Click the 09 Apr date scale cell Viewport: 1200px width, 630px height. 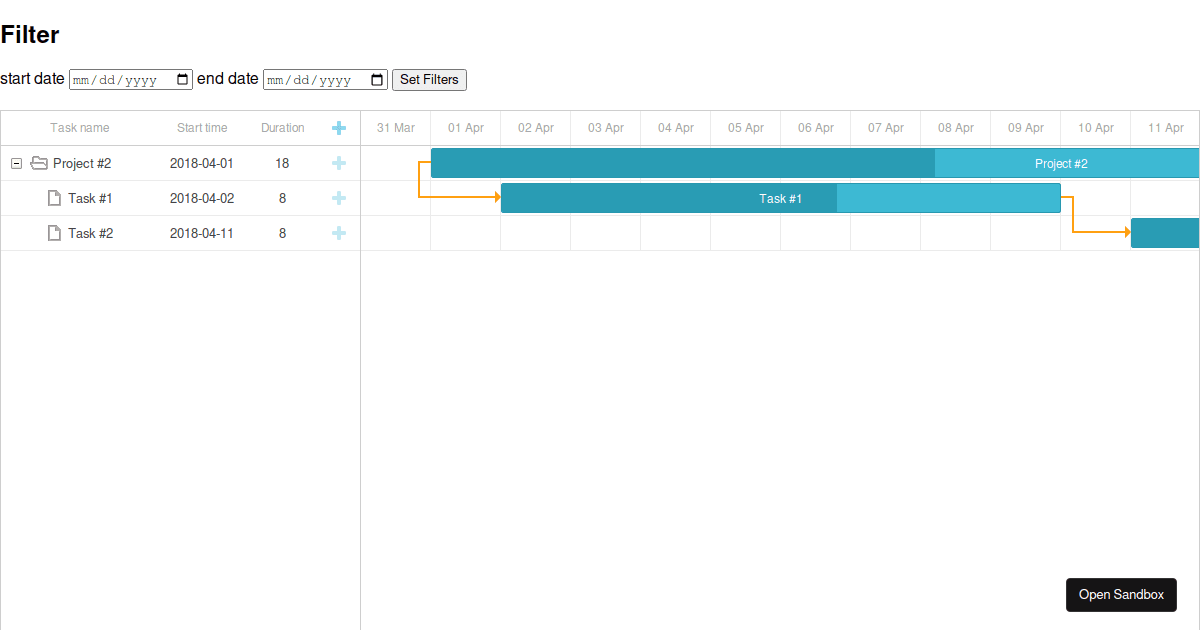[x=1026, y=128]
